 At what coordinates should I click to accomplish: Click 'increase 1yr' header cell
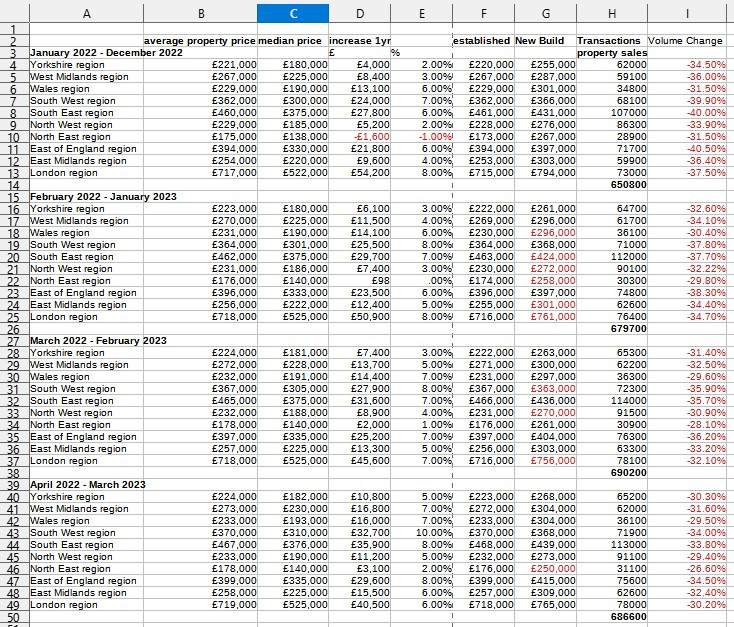(360, 41)
